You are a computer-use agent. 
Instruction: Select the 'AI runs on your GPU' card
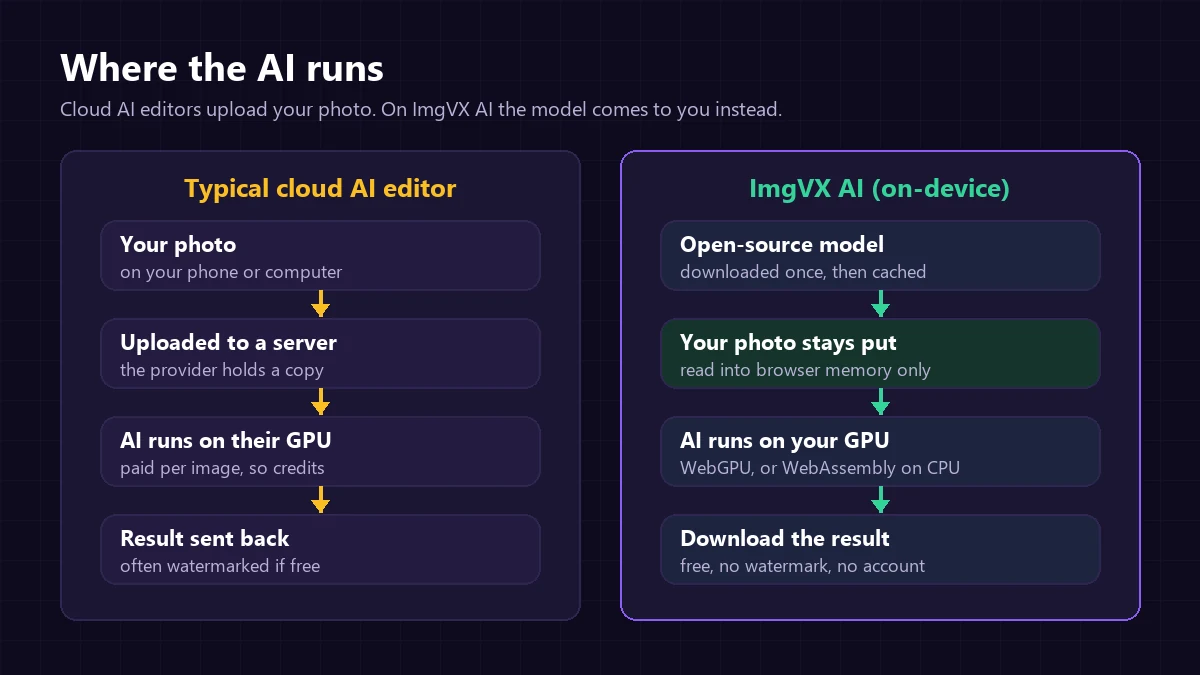coord(880,451)
